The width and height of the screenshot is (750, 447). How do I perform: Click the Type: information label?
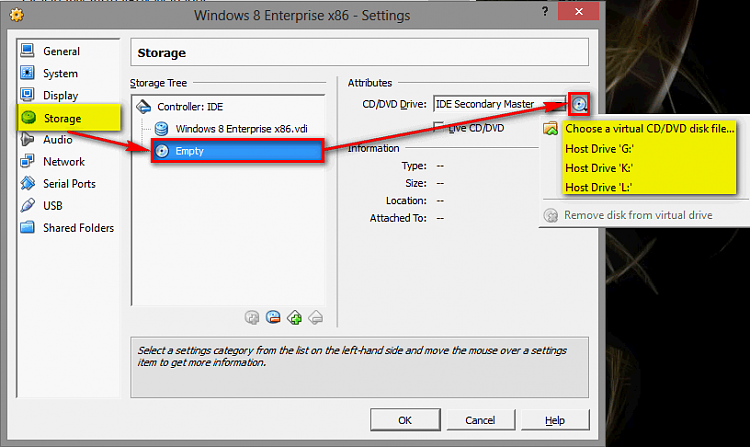click(x=414, y=166)
